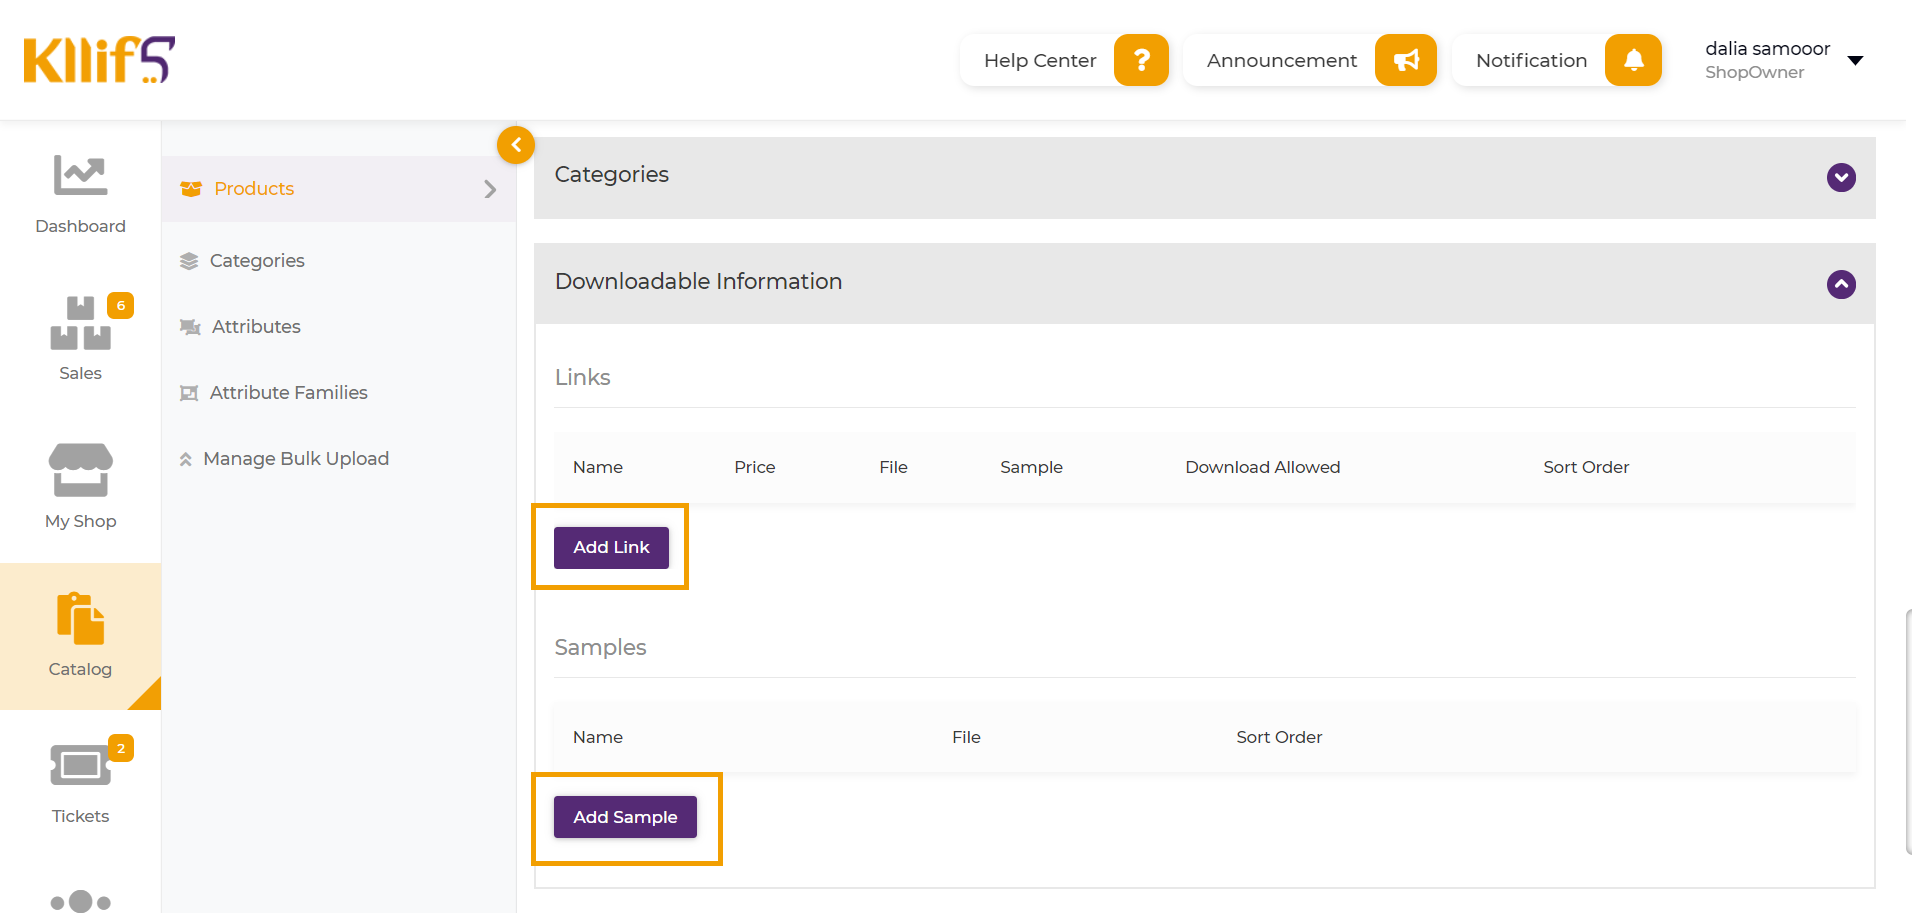Open the Tickets icon

tap(80, 766)
